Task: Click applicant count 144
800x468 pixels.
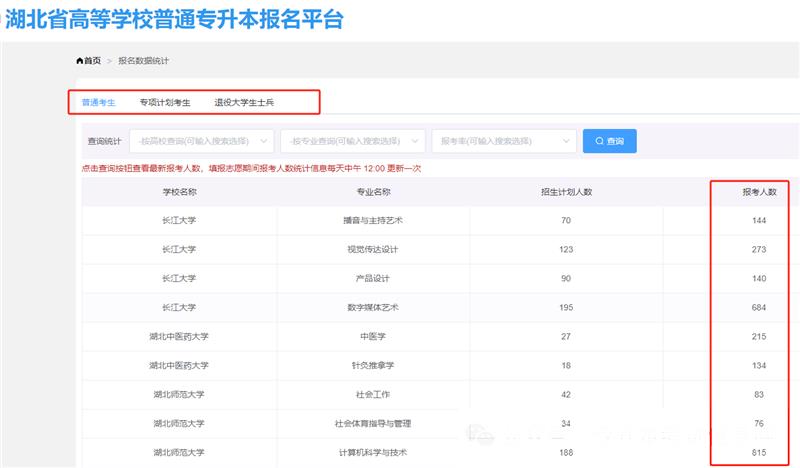Action: [759, 220]
